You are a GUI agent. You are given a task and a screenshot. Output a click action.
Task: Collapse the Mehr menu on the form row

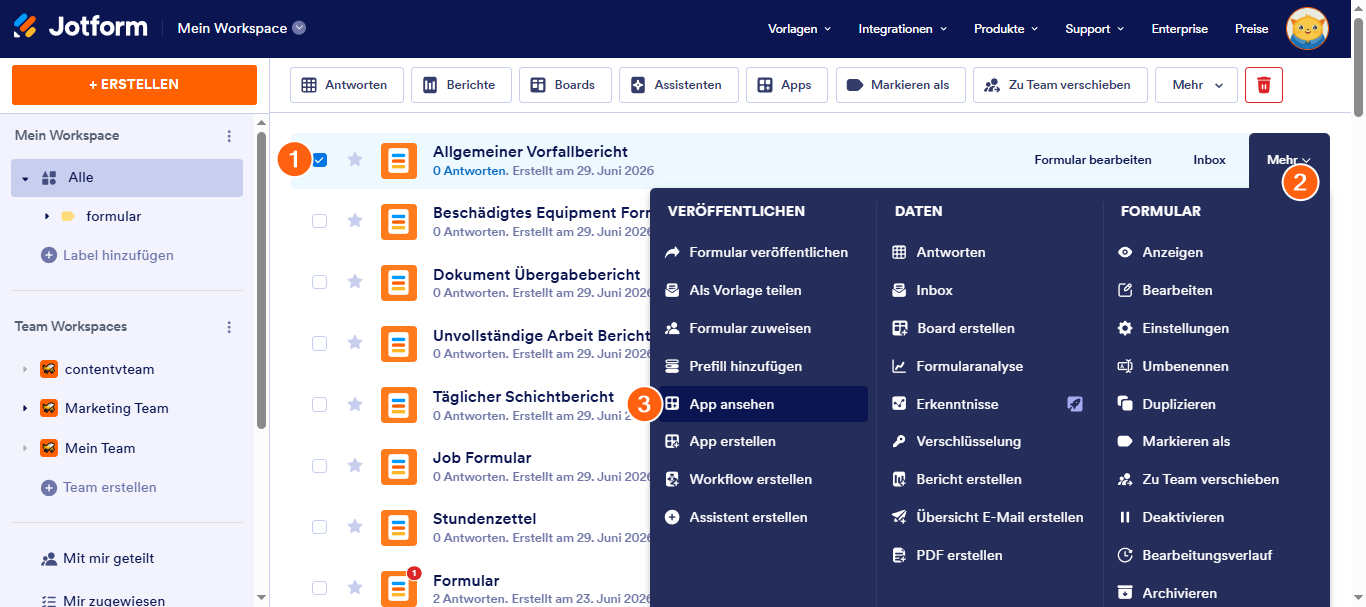(x=1289, y=160)
